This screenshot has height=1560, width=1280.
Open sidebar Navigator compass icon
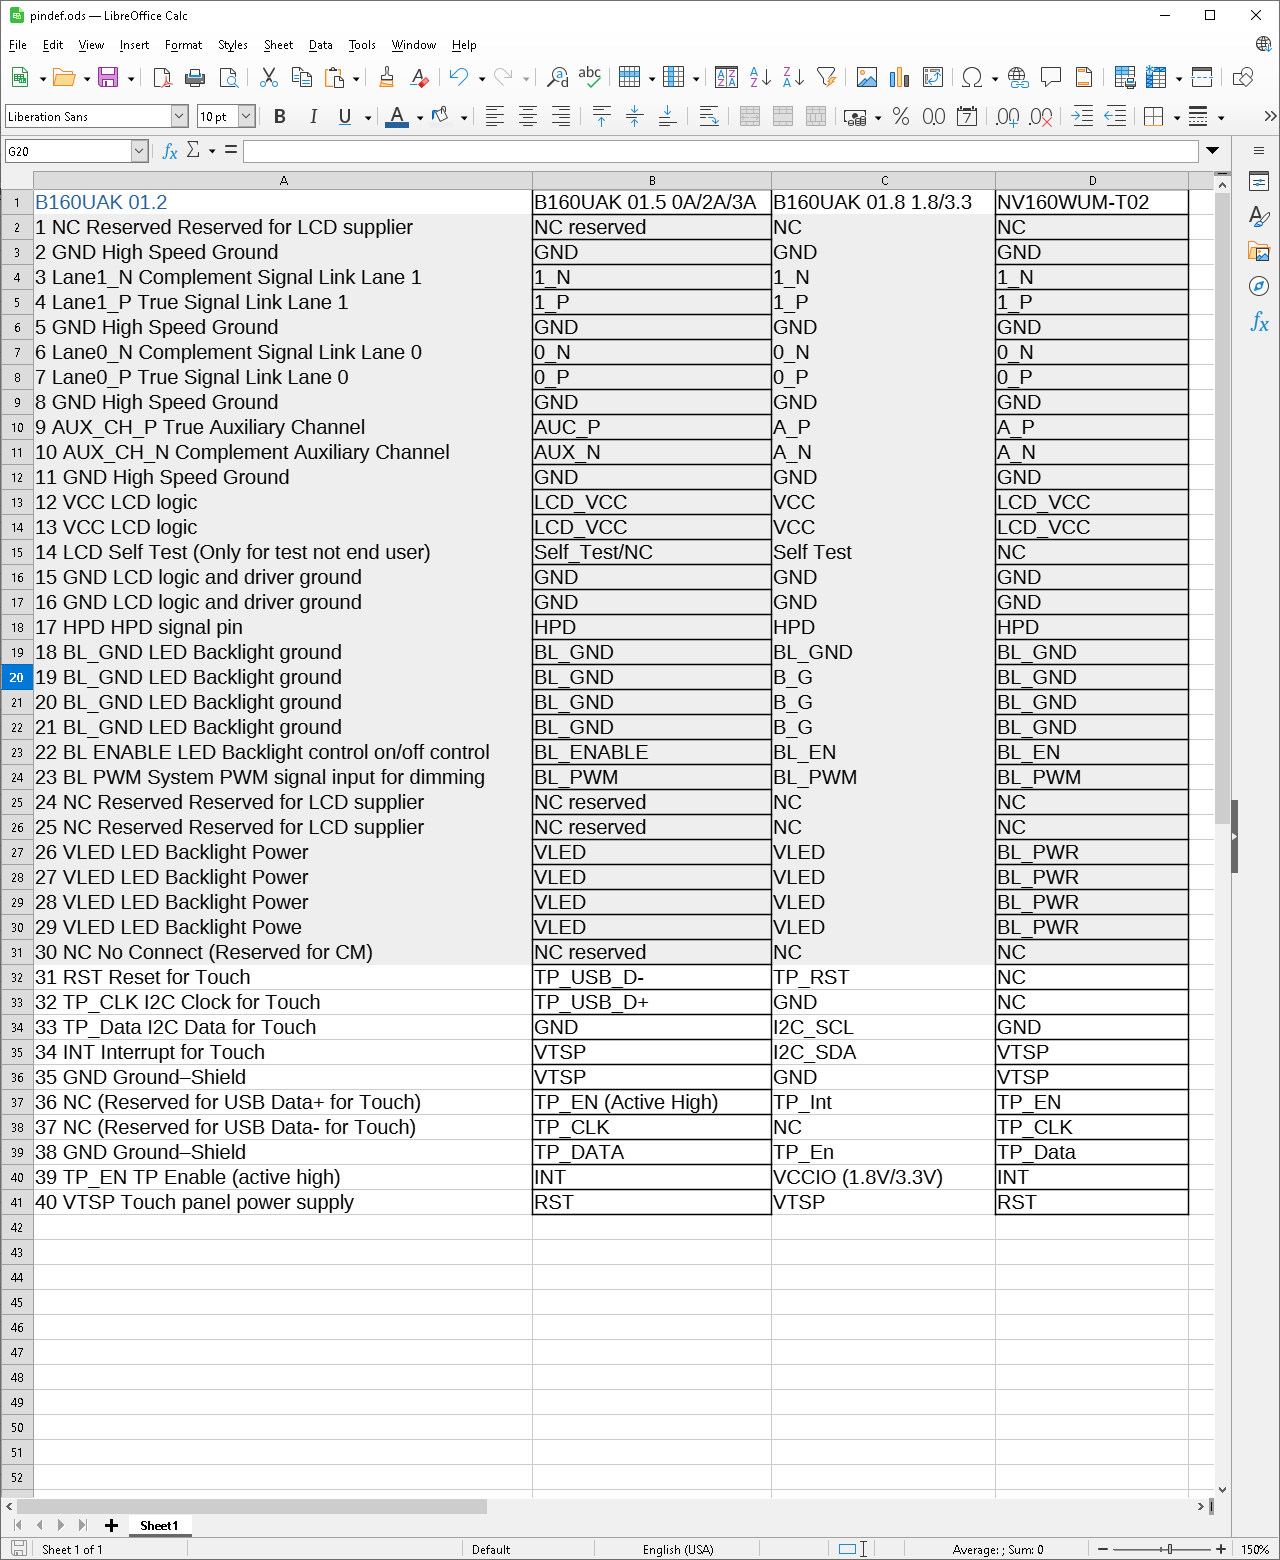coord(1259,287)
